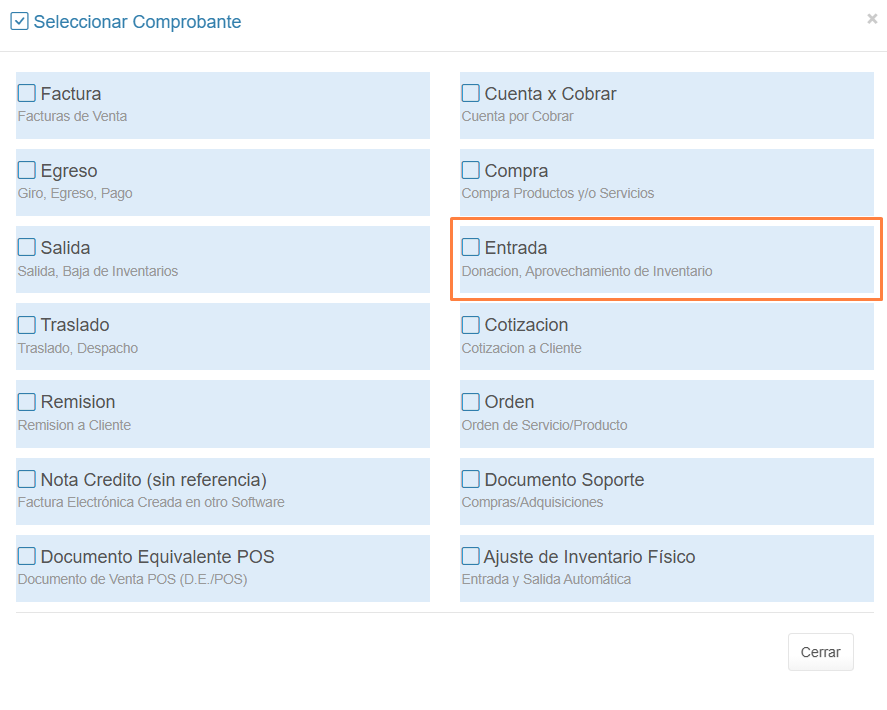Click the Documento Equivalente POS icon
887x710 pixels.
click(27, 556)
